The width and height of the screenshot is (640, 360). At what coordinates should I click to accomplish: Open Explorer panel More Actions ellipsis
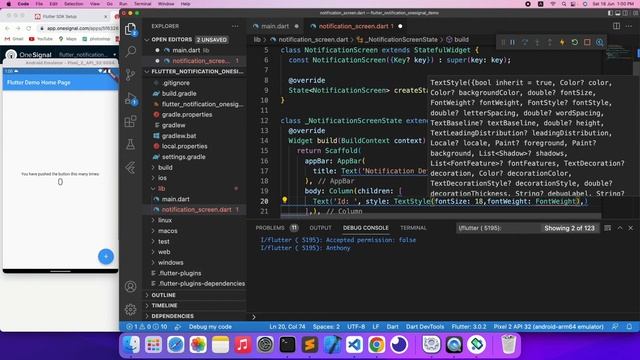coord(235,26)
